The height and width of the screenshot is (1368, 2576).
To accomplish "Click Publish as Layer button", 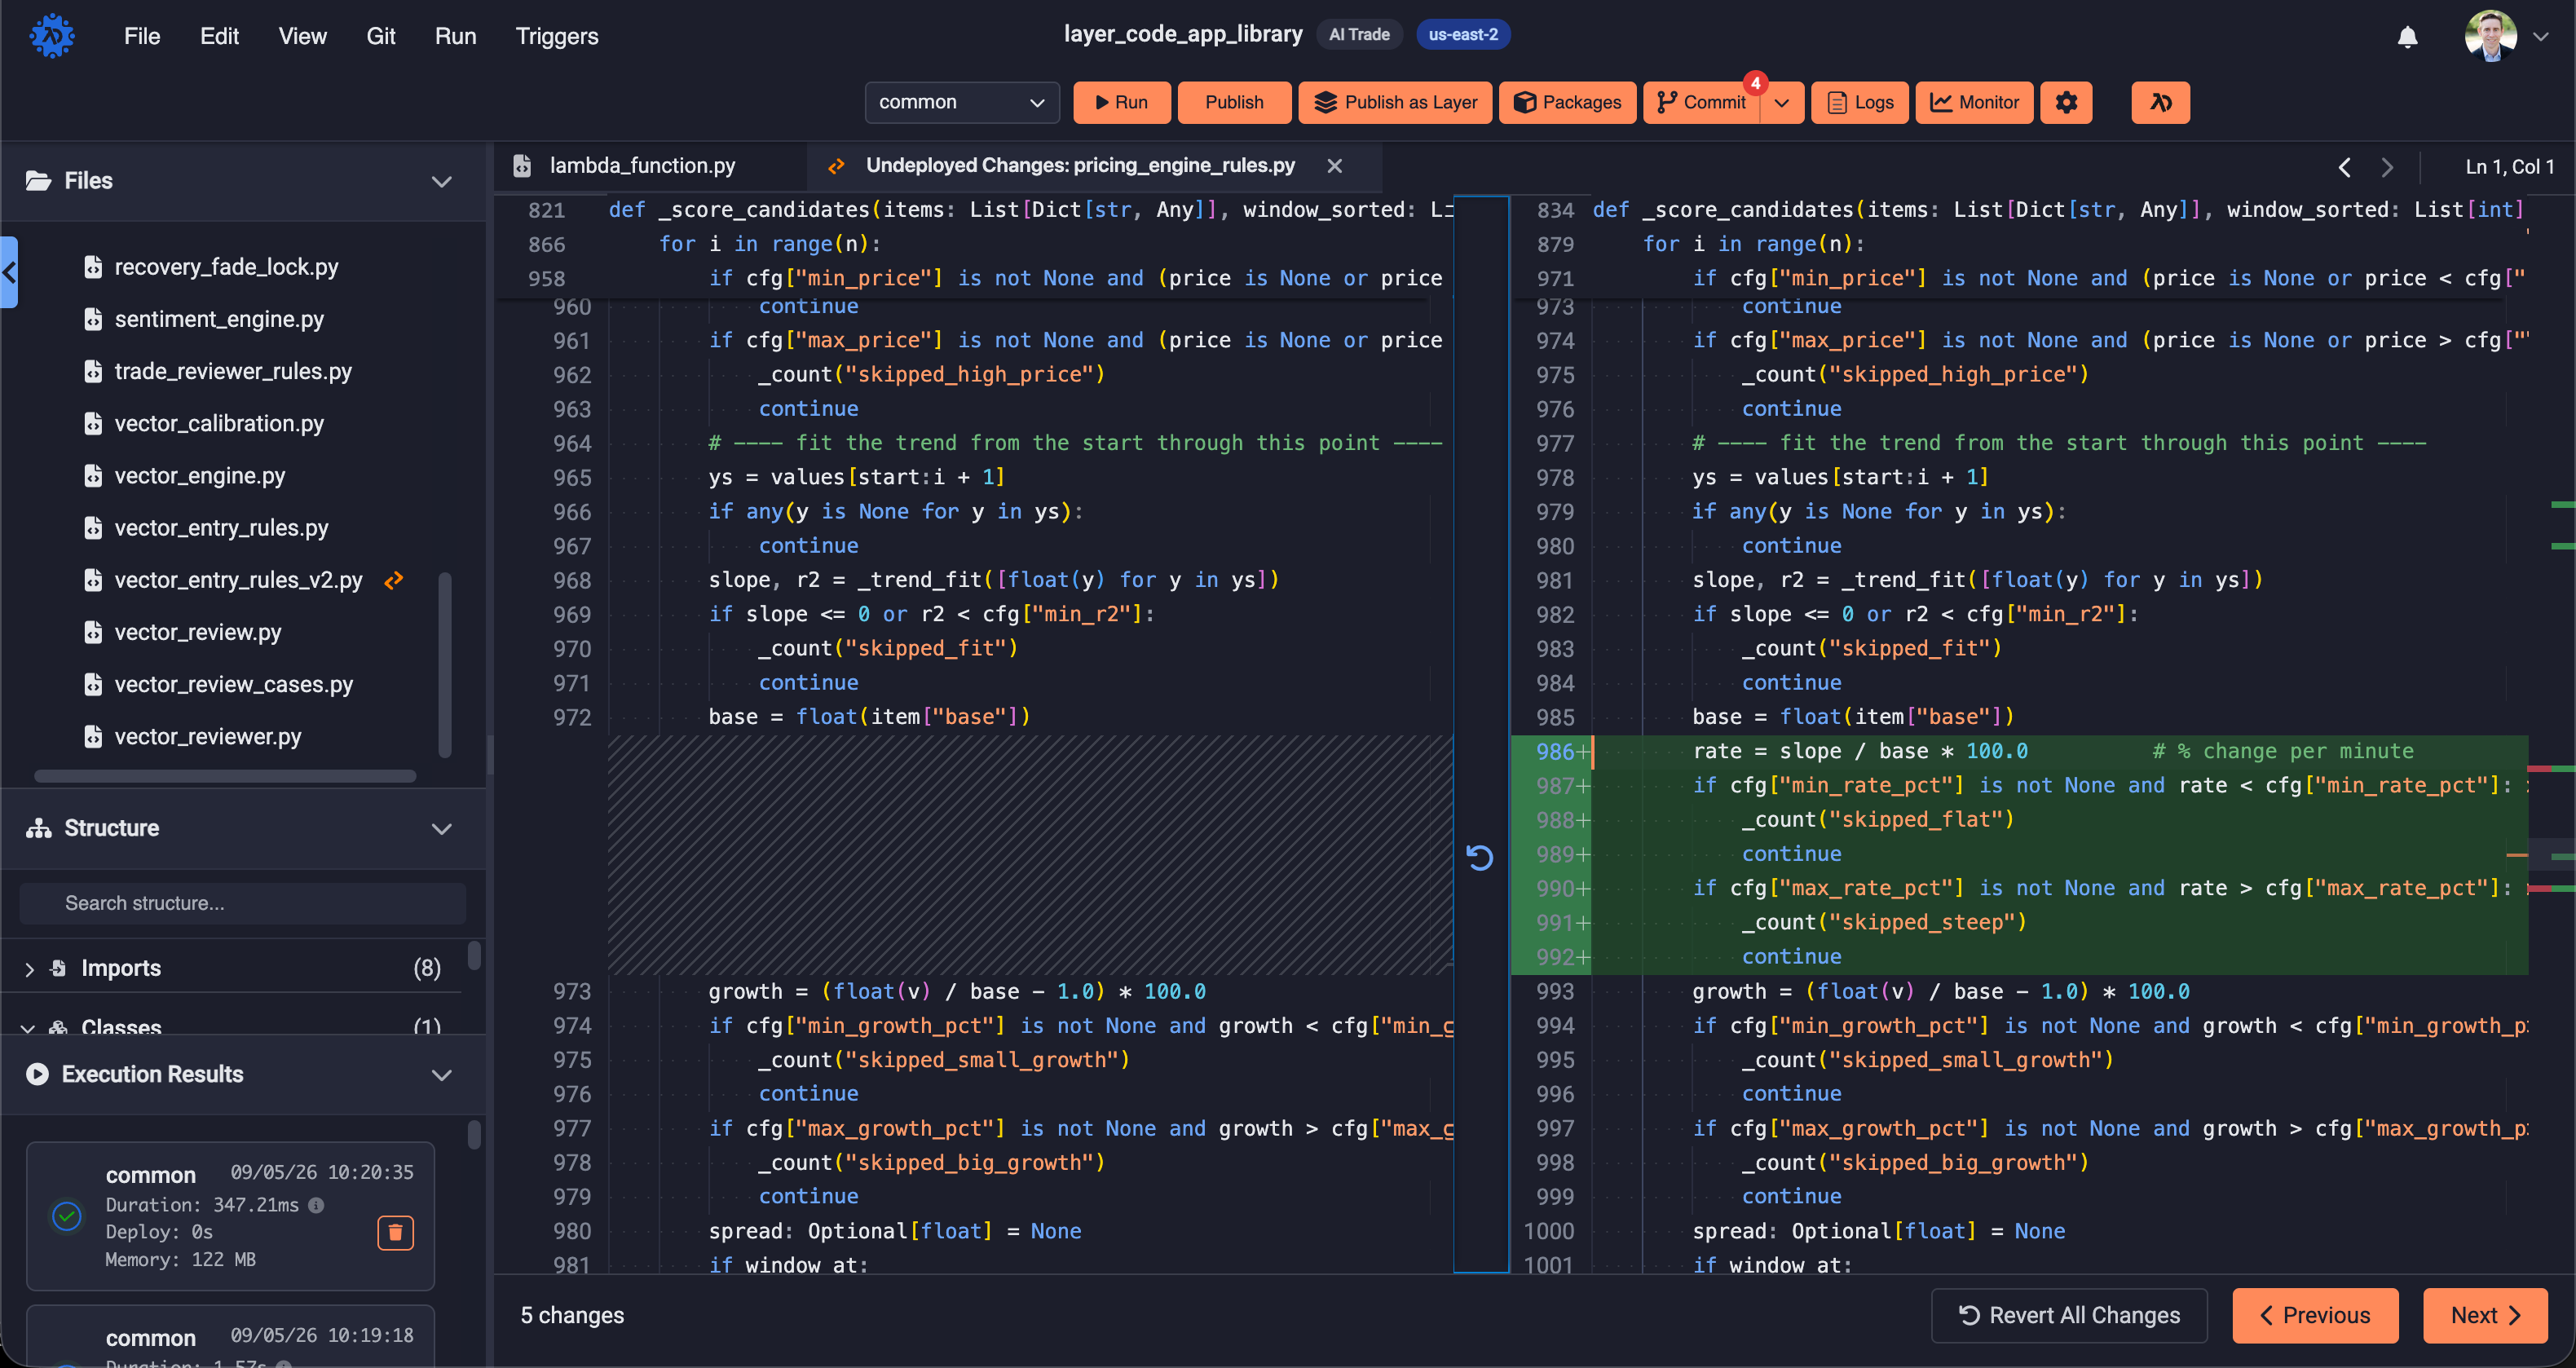I will pyautogui.click(x=1394, y=102).
